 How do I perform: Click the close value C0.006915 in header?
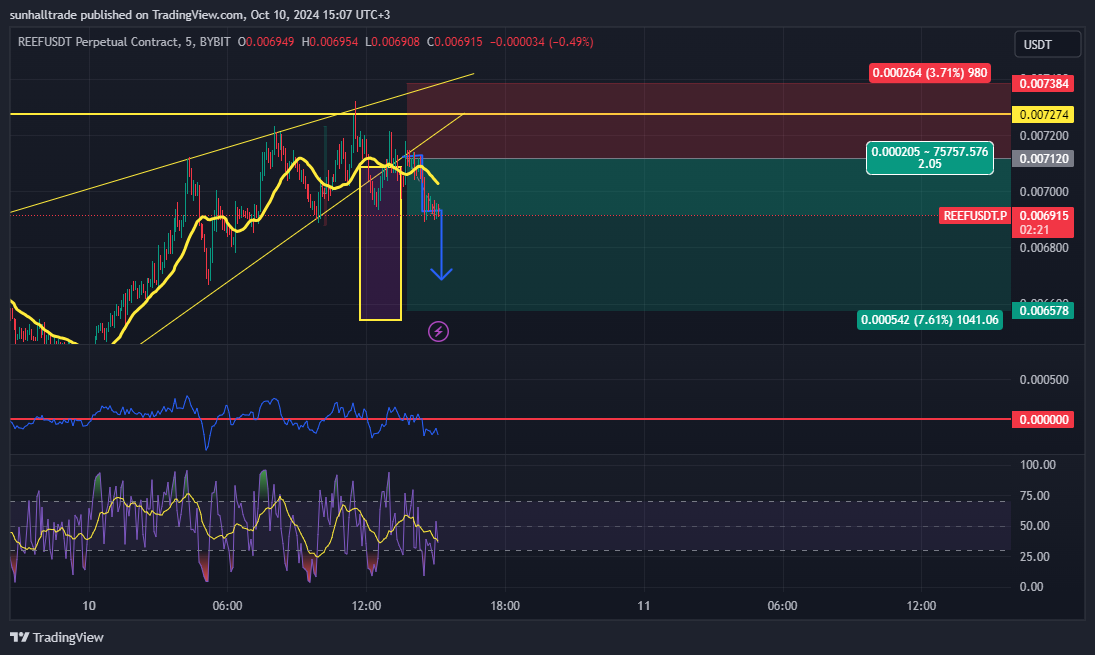coord(455,42)
